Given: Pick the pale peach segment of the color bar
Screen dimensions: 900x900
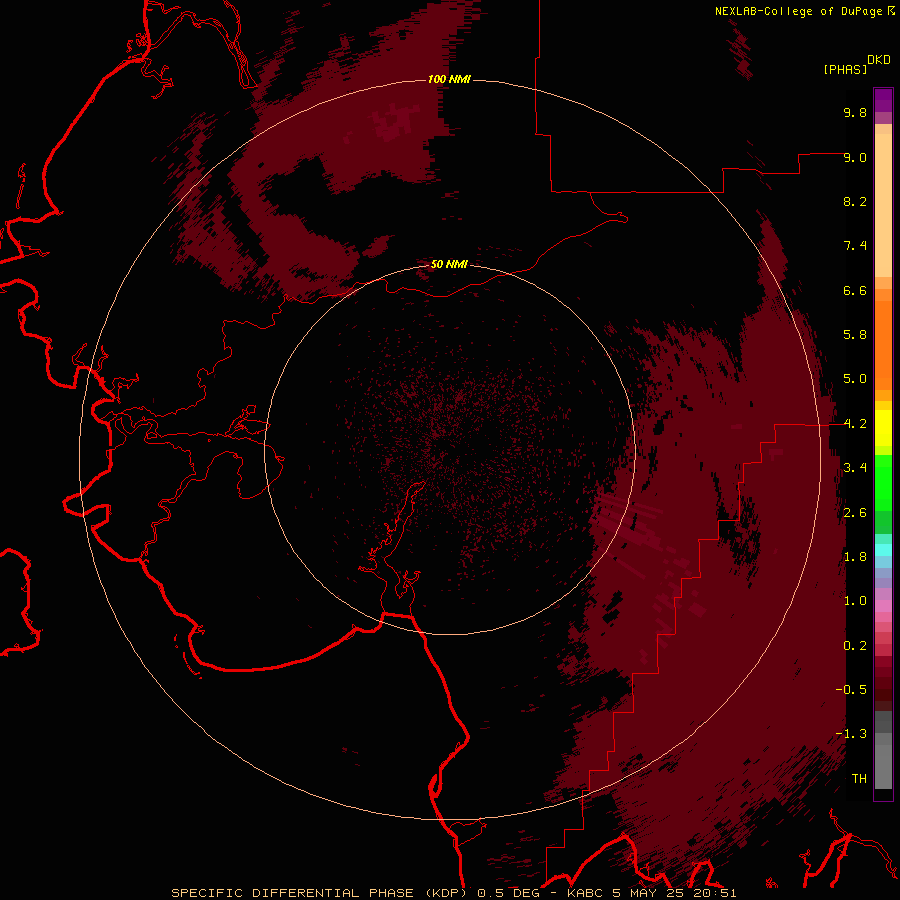Looking at the screenshot, I should [883, 205].
